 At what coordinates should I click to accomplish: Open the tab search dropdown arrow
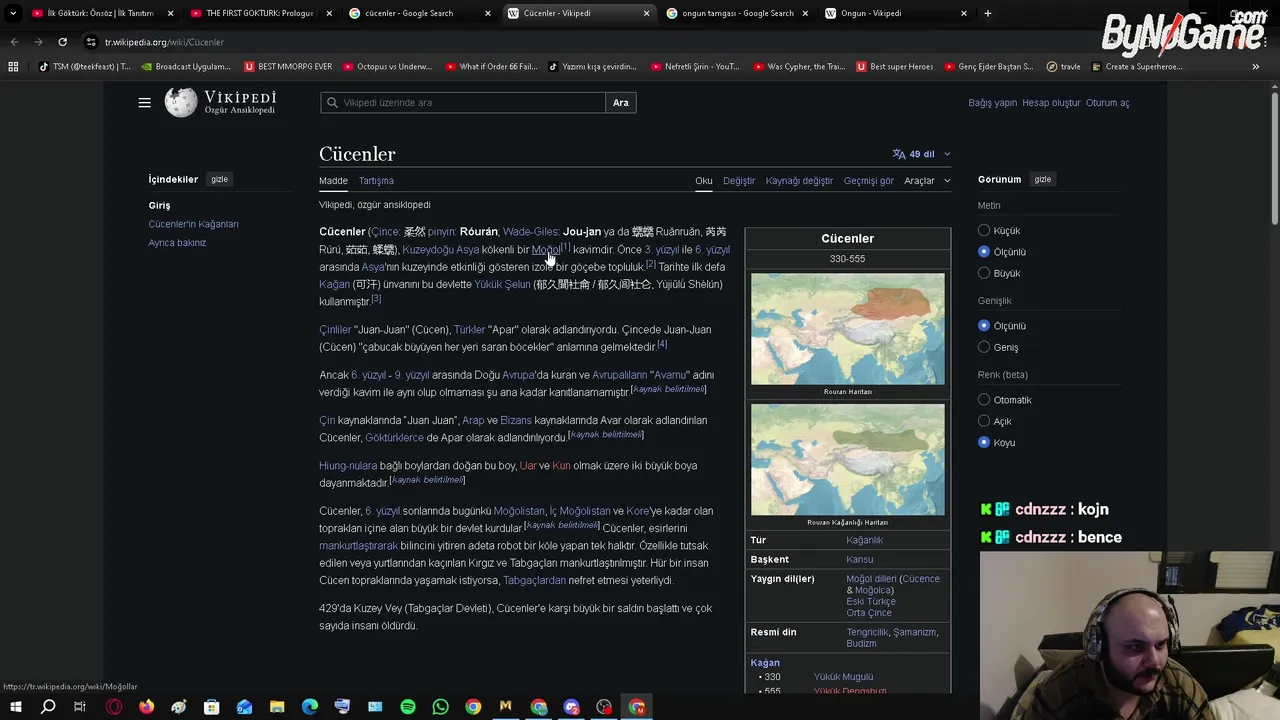13,13
